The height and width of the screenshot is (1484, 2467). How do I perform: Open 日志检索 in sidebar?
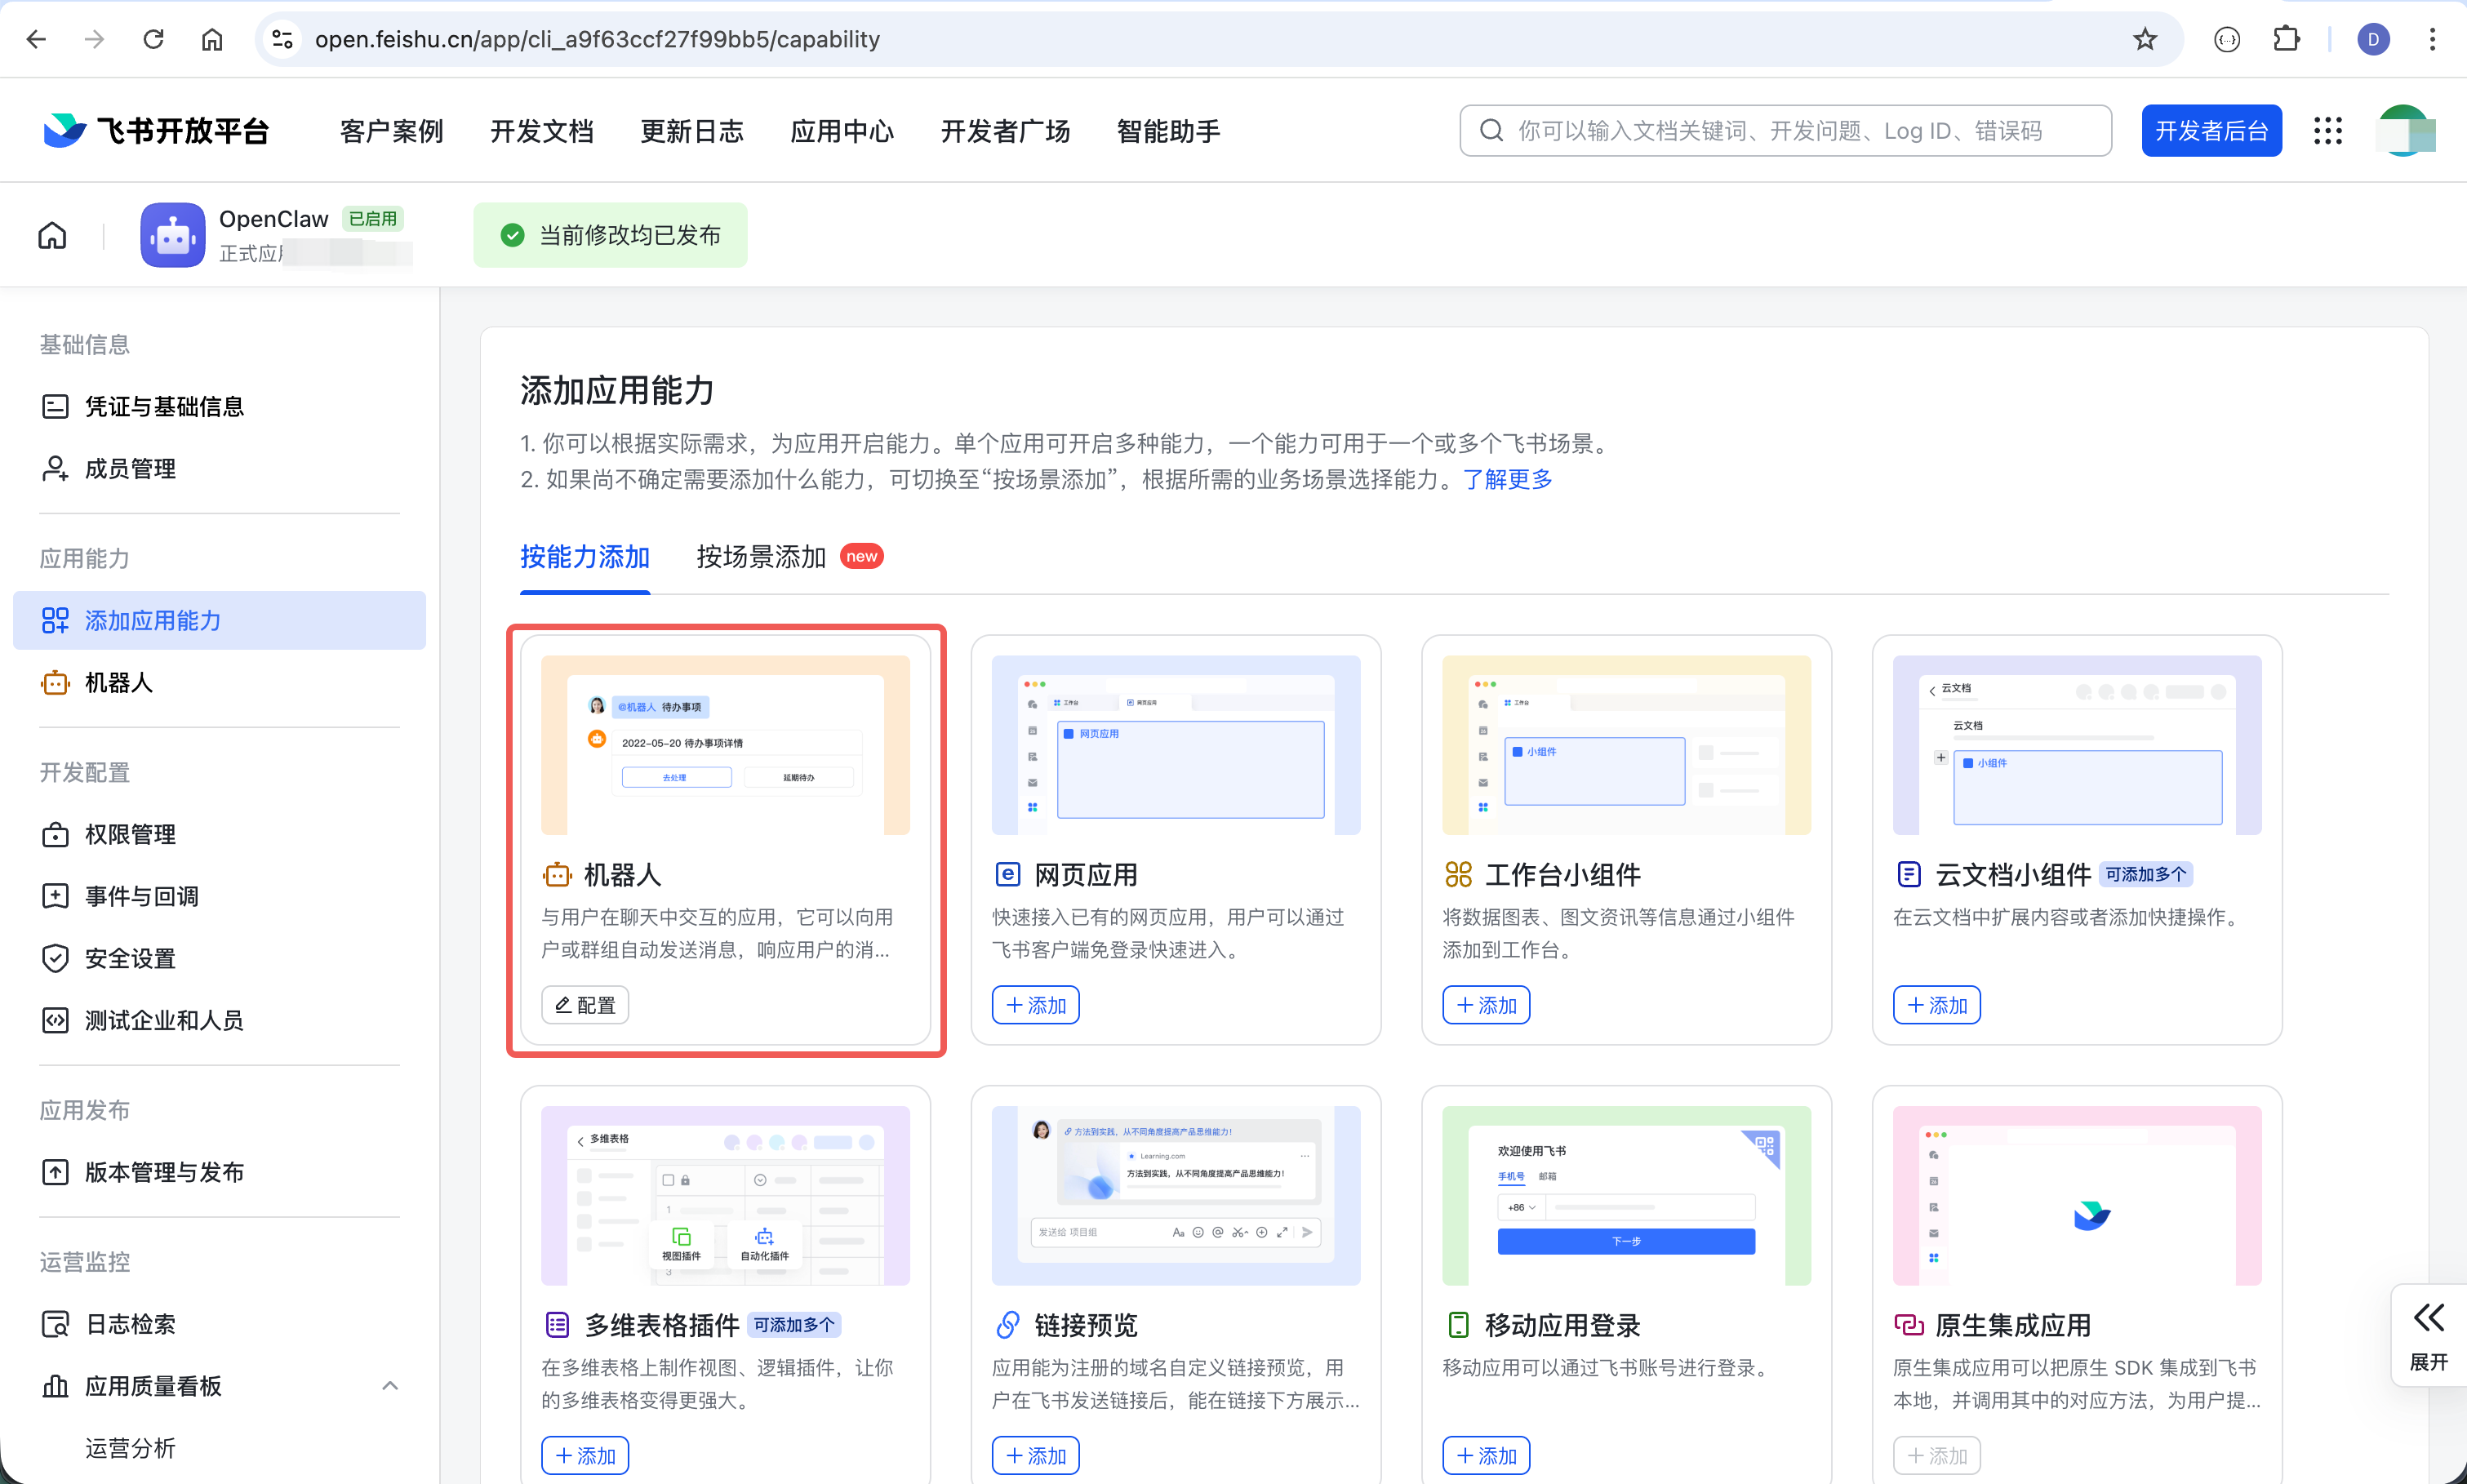click(219, 1324)
